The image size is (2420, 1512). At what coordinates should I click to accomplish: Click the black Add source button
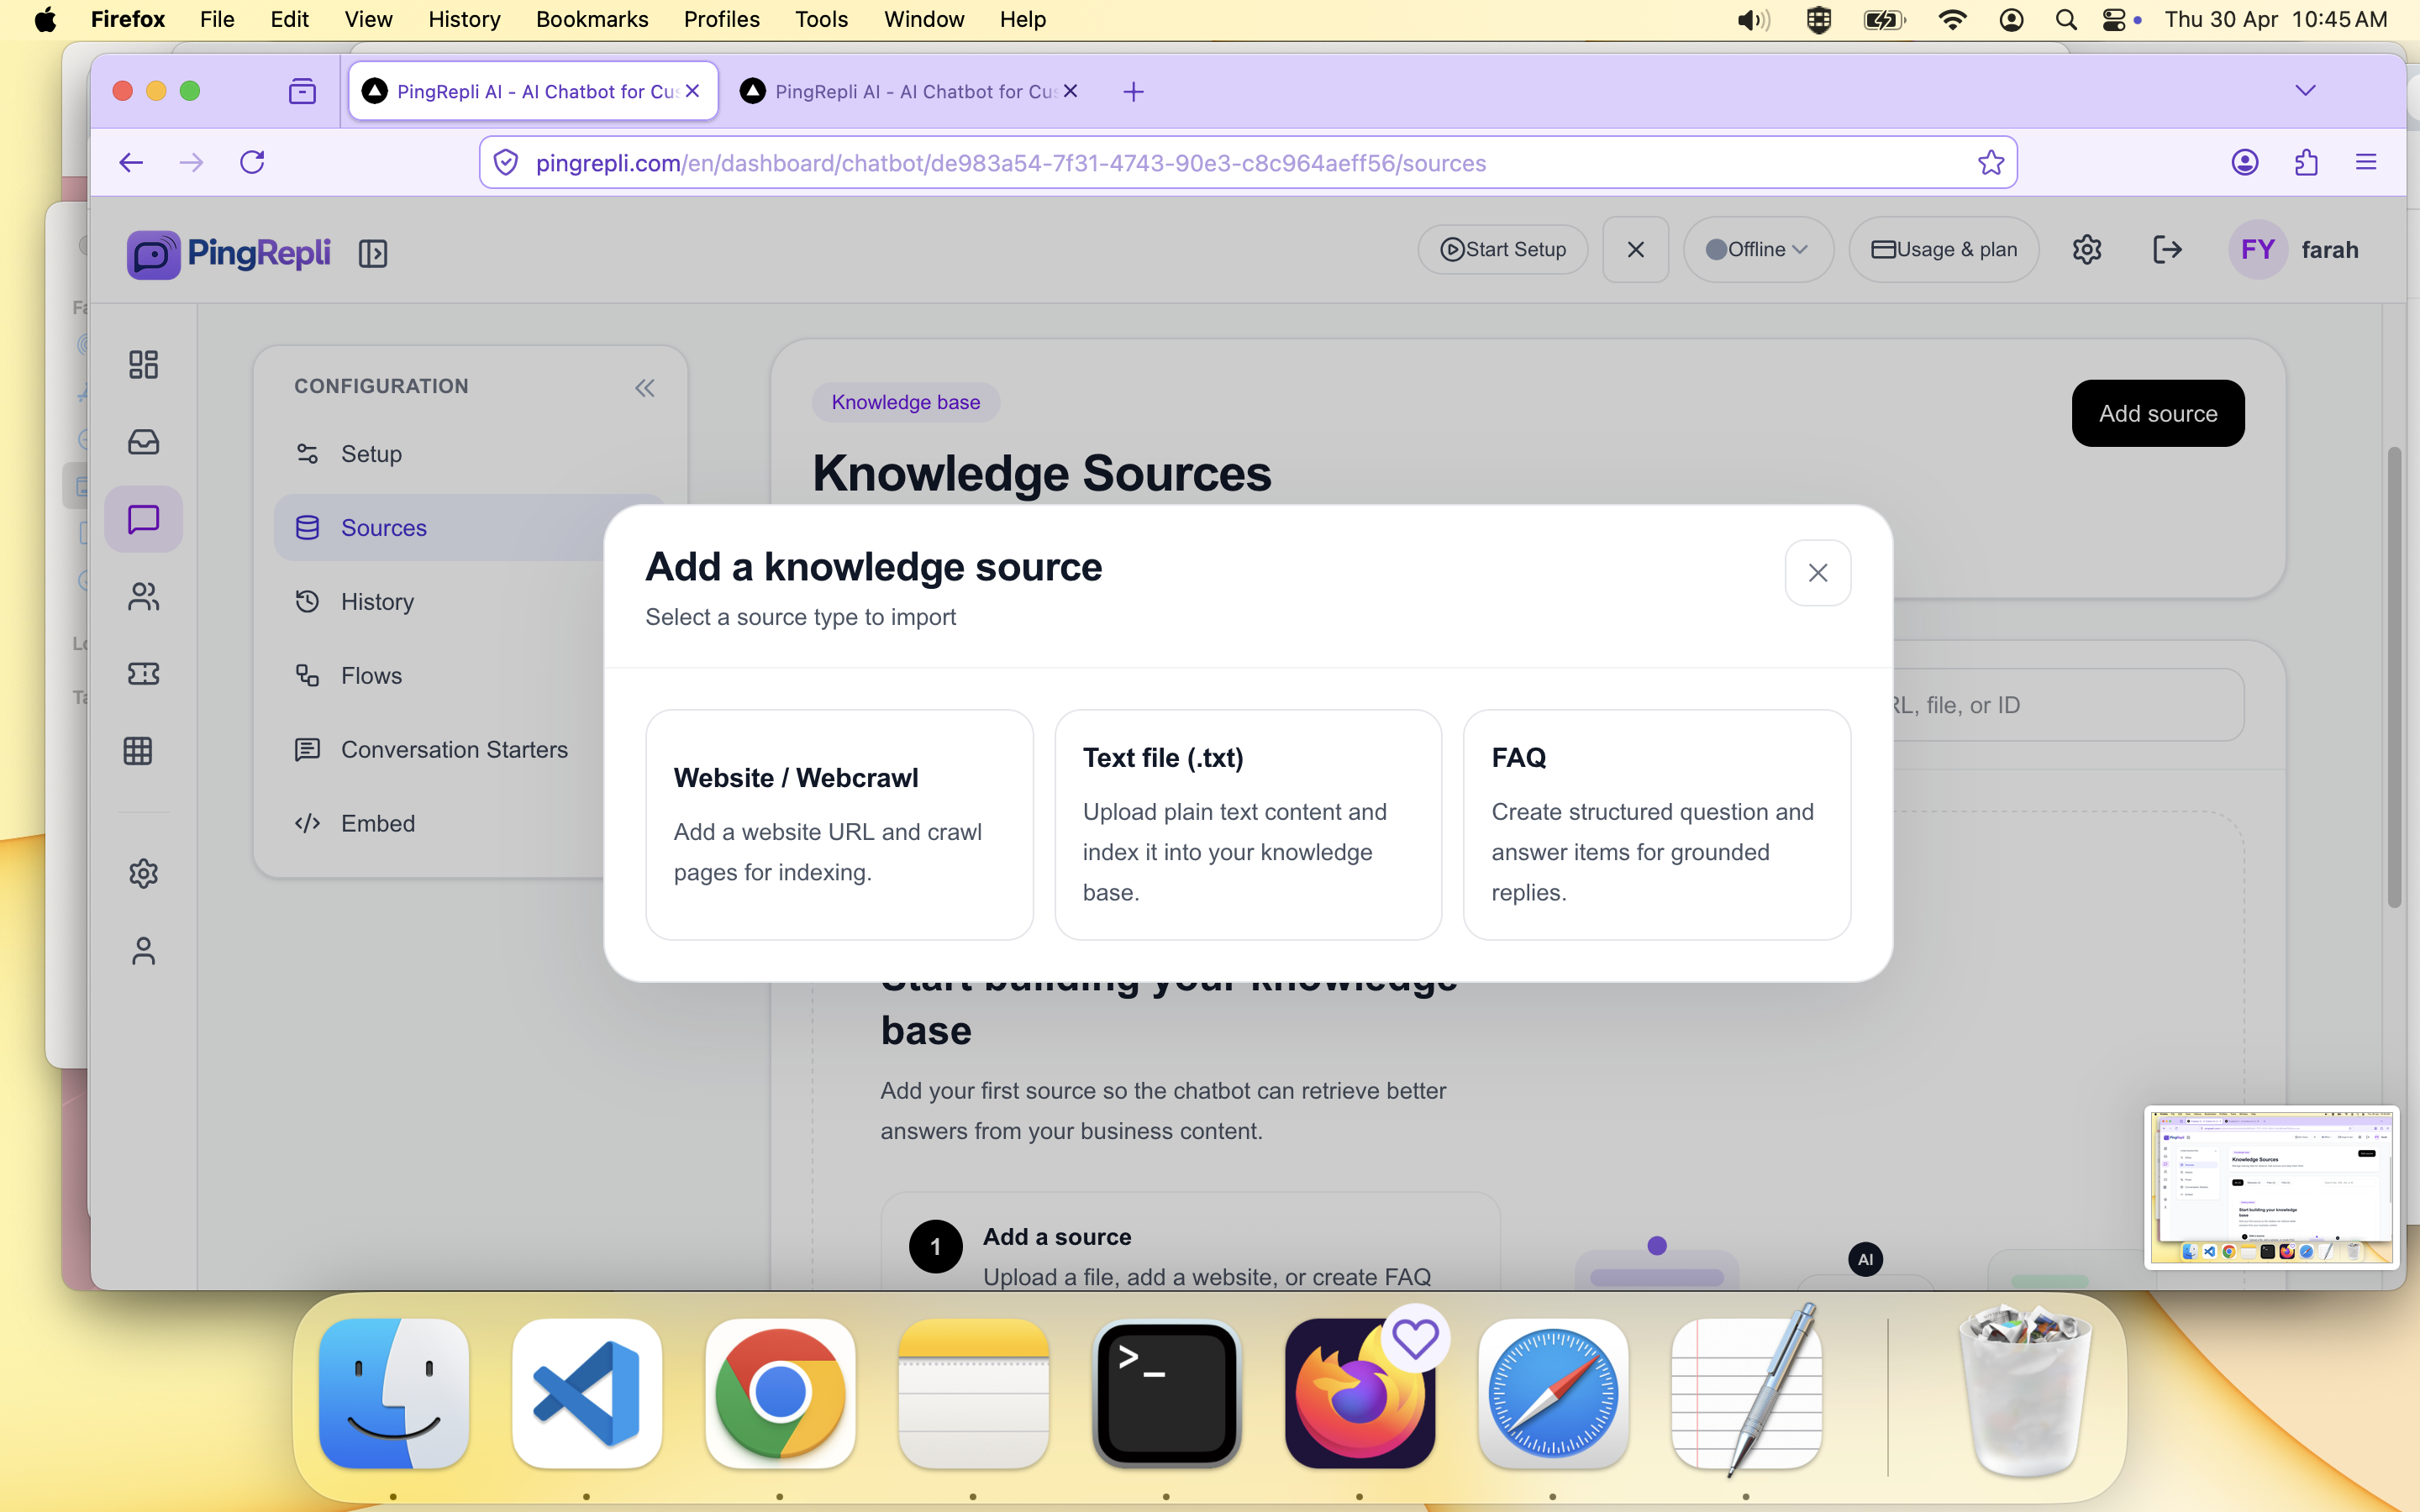[x=2158, y=413]
